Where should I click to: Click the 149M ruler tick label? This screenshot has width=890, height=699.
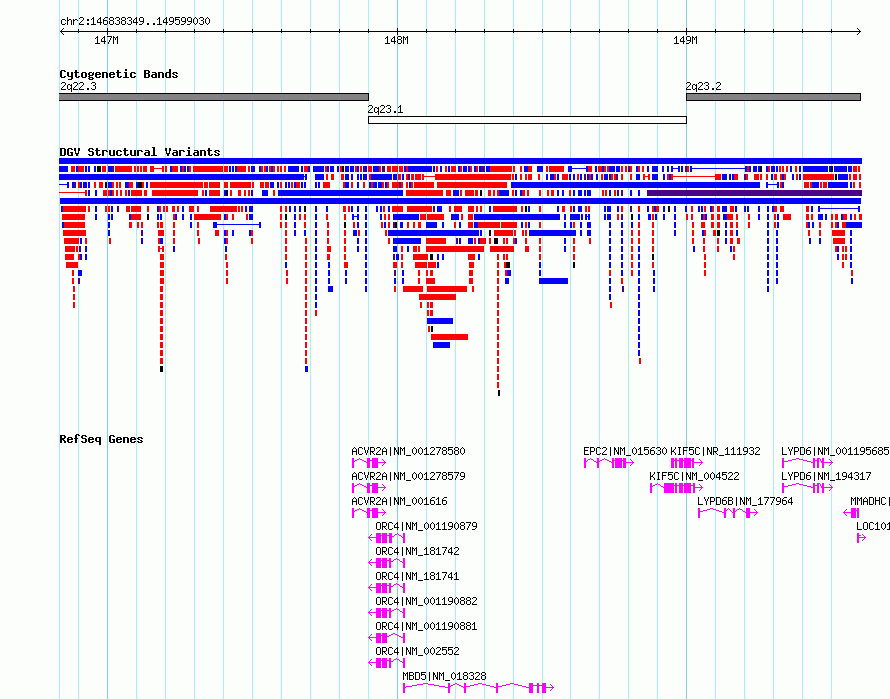pyautogui.click(x=685, y=40)
